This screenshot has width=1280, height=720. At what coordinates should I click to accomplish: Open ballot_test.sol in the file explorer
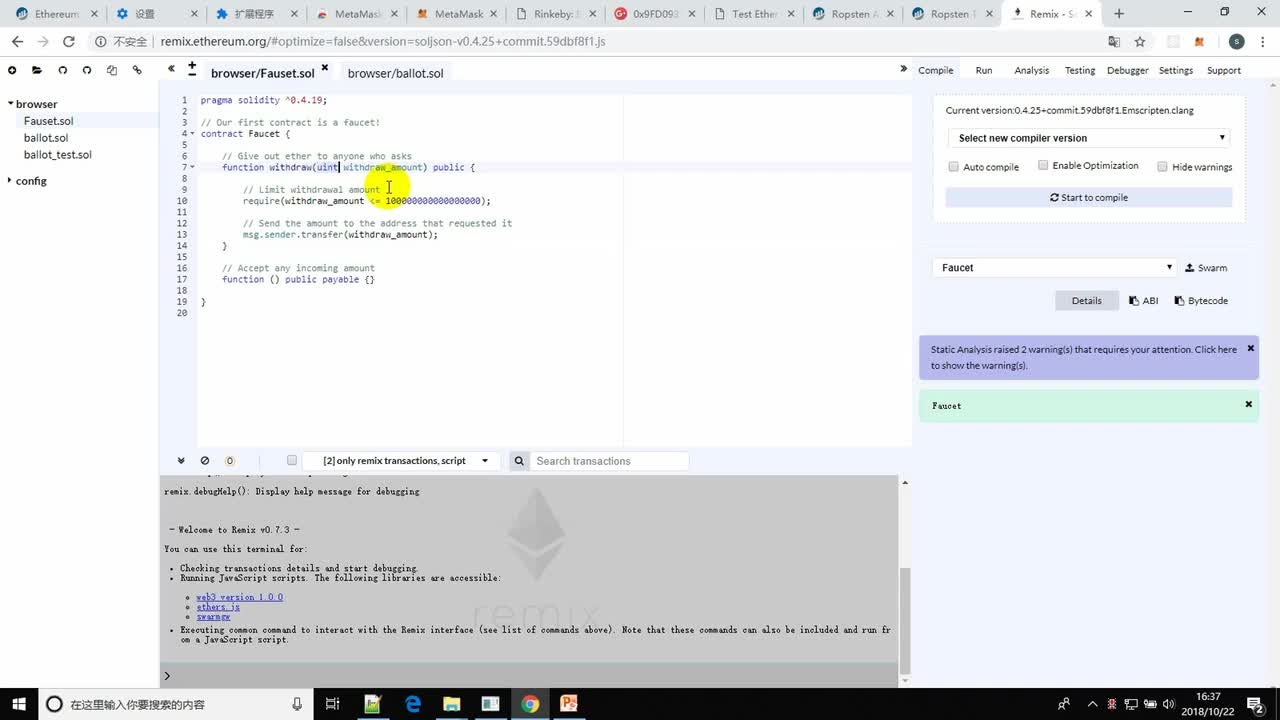point(57,155)
